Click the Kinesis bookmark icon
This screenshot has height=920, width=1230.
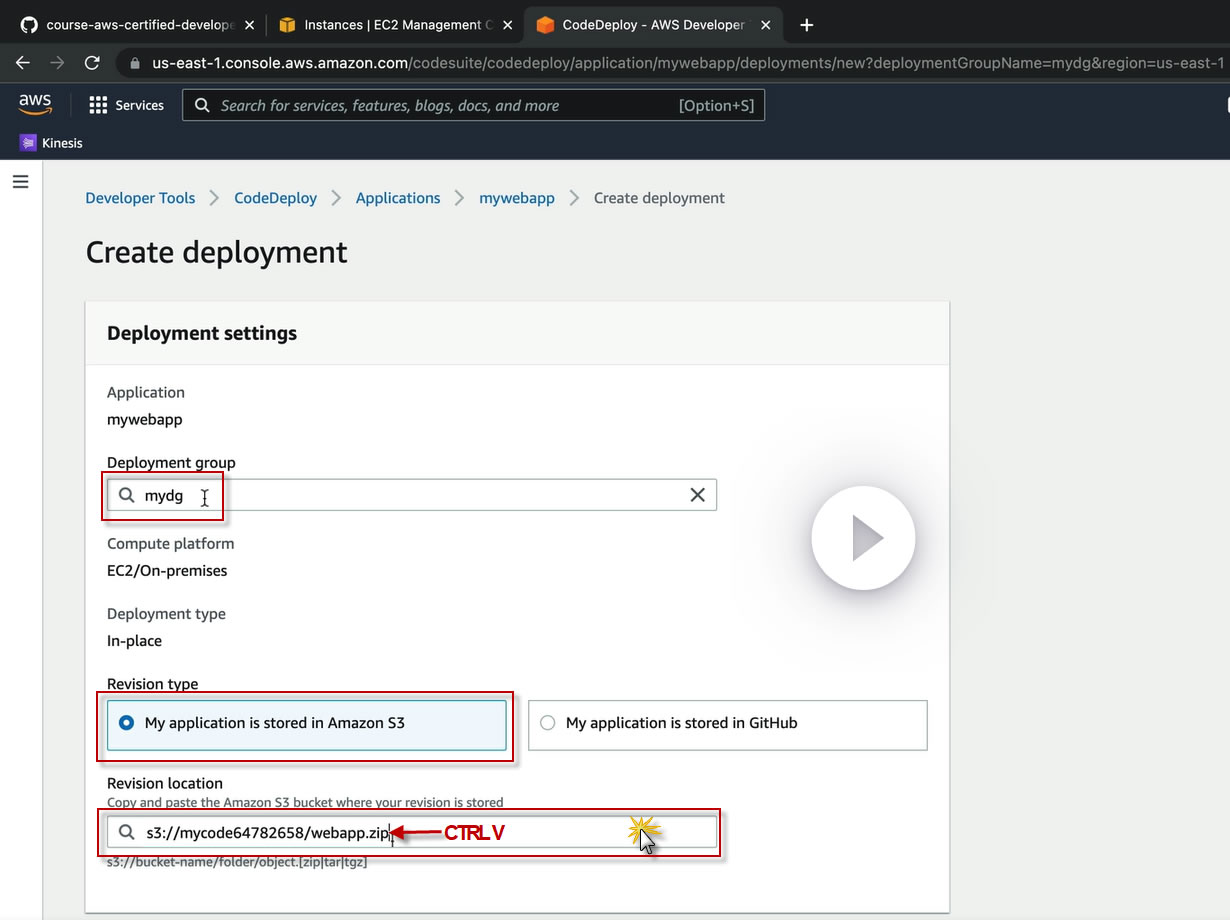tap(28, 143)
